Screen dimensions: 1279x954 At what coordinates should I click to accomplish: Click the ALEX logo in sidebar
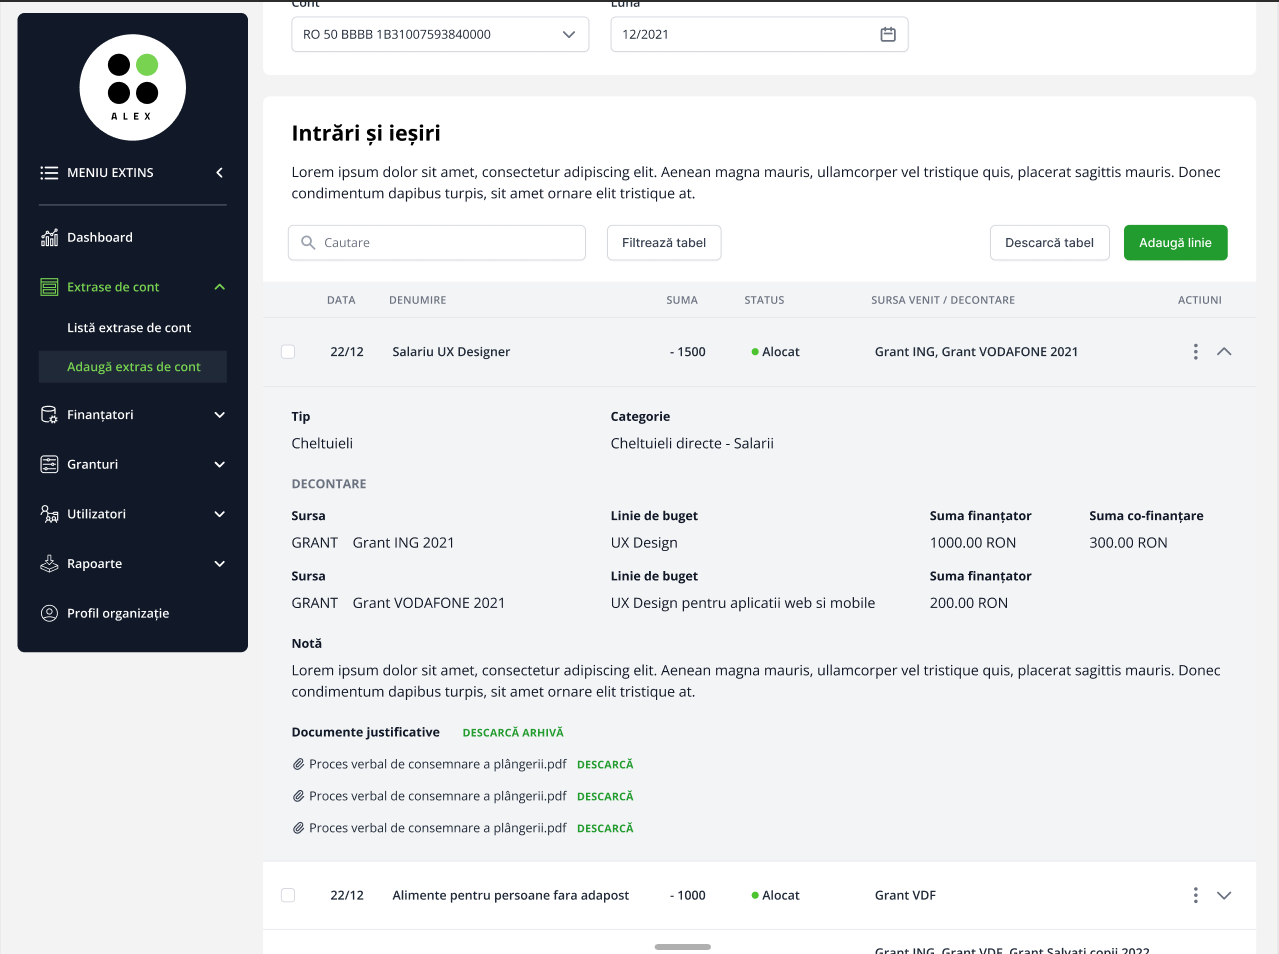click(x=133, y=88)
